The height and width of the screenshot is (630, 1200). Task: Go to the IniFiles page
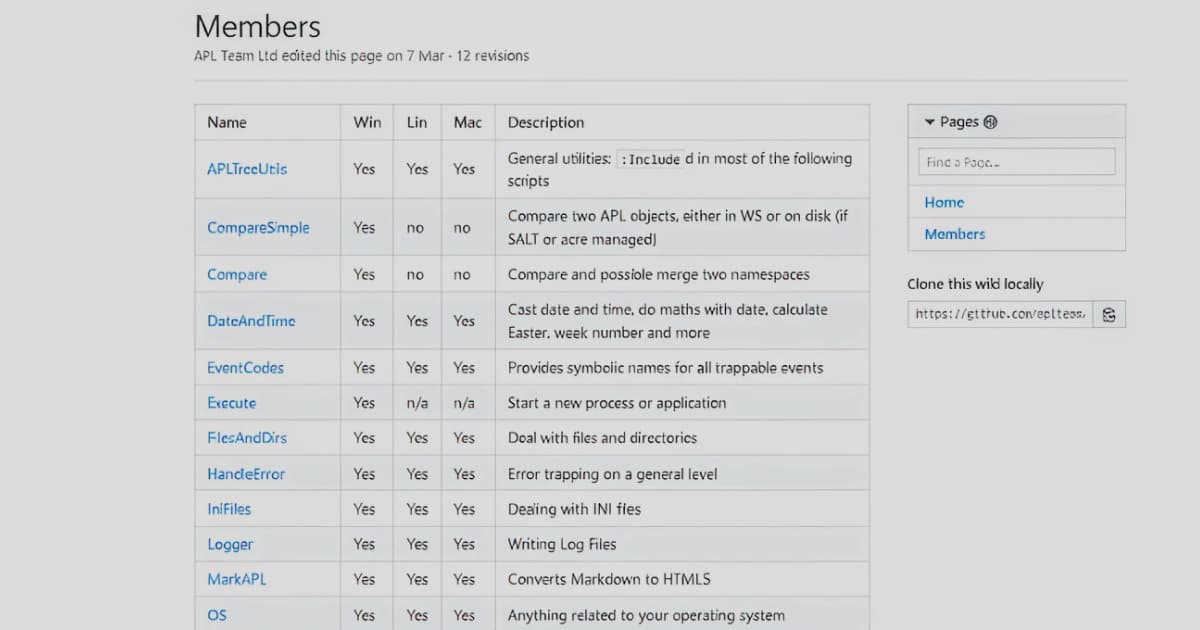coord(229,509)
